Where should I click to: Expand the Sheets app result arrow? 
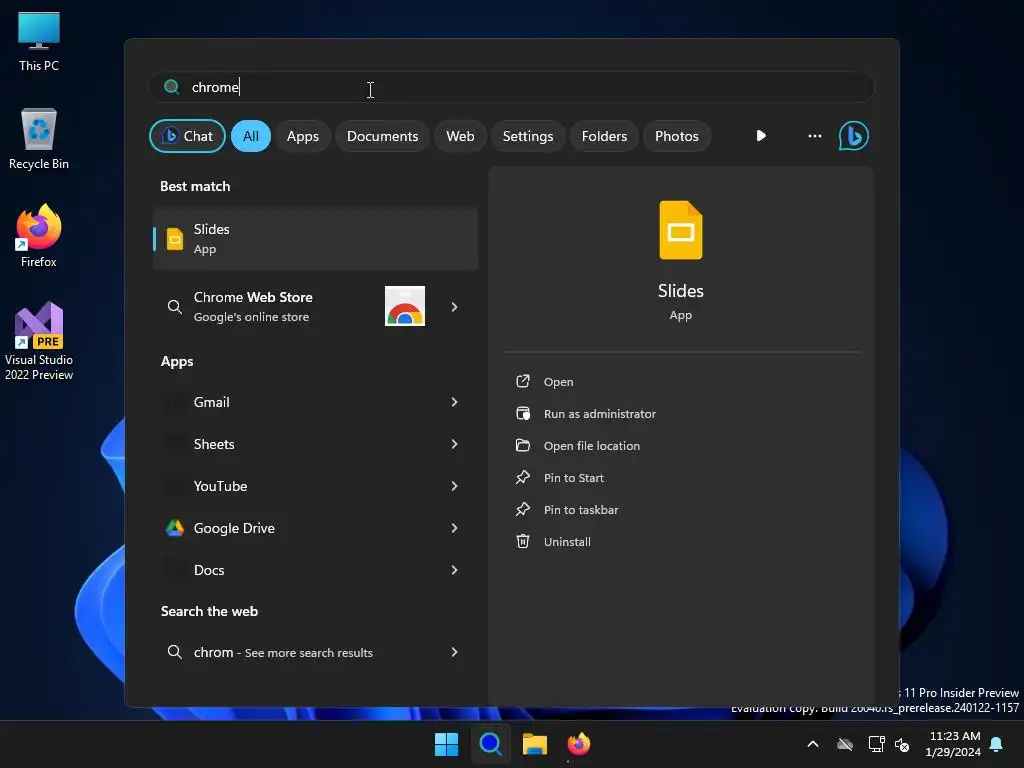click(x=455, y=444)
